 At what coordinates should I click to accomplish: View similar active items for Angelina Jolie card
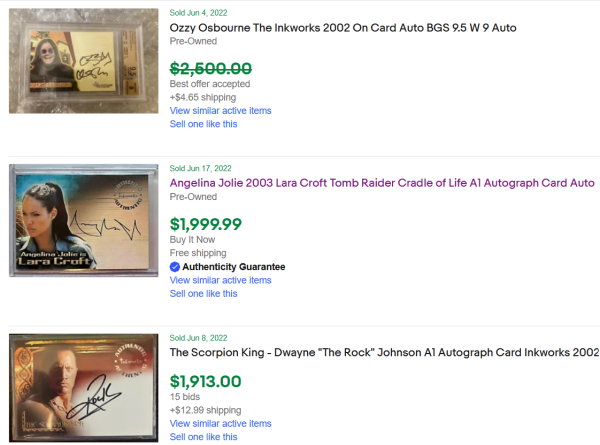point(220,280)
